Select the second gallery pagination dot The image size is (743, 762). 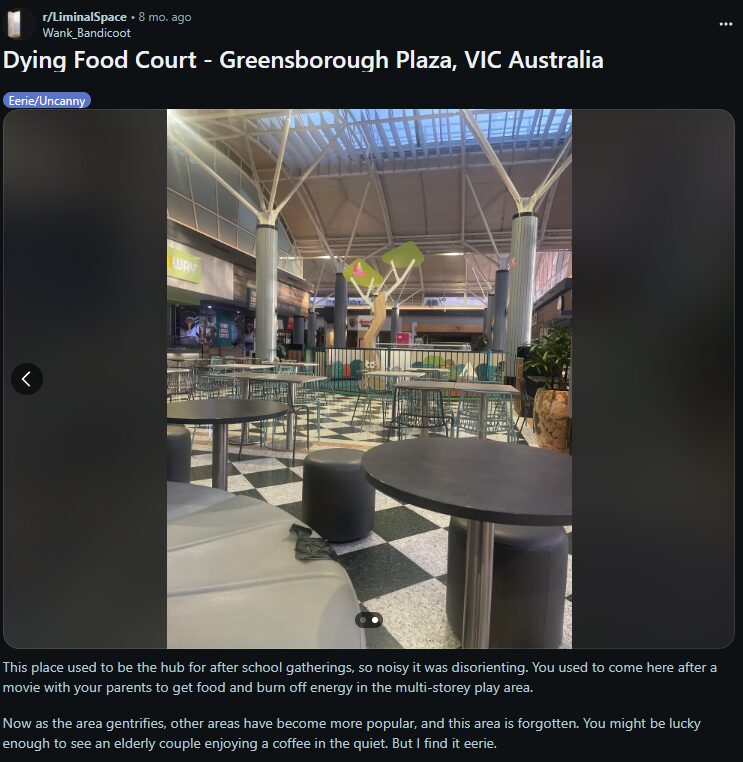pyautogui.click(x=375, y=620)
